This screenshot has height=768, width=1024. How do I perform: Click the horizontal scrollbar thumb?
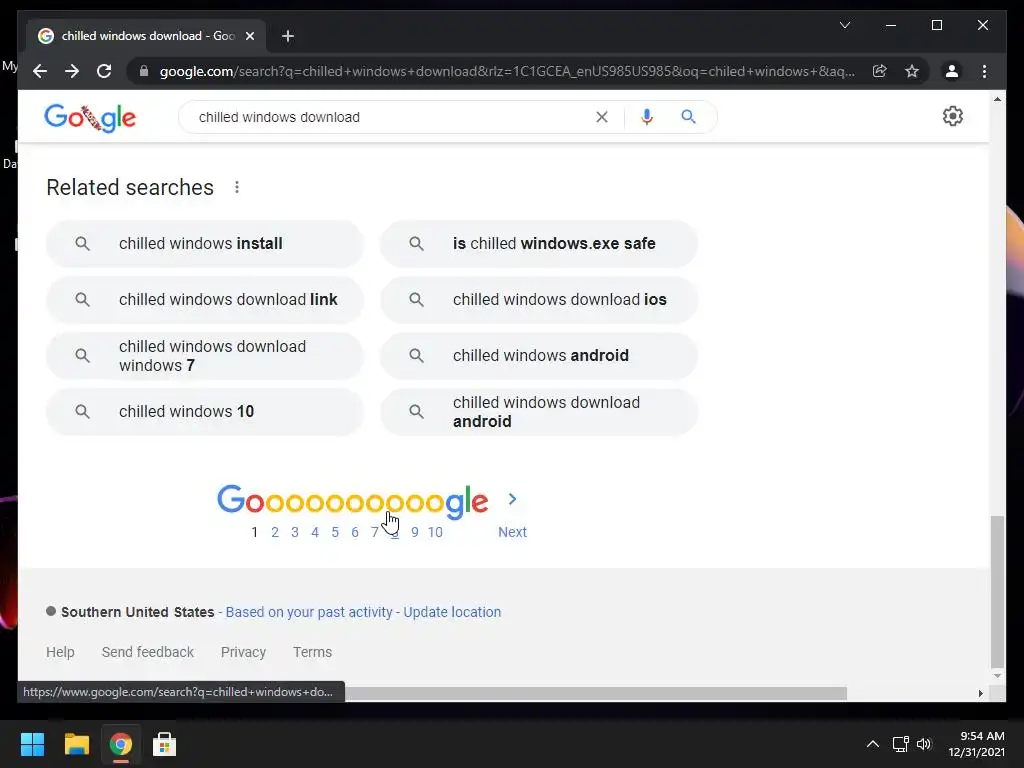click(596, 693)
